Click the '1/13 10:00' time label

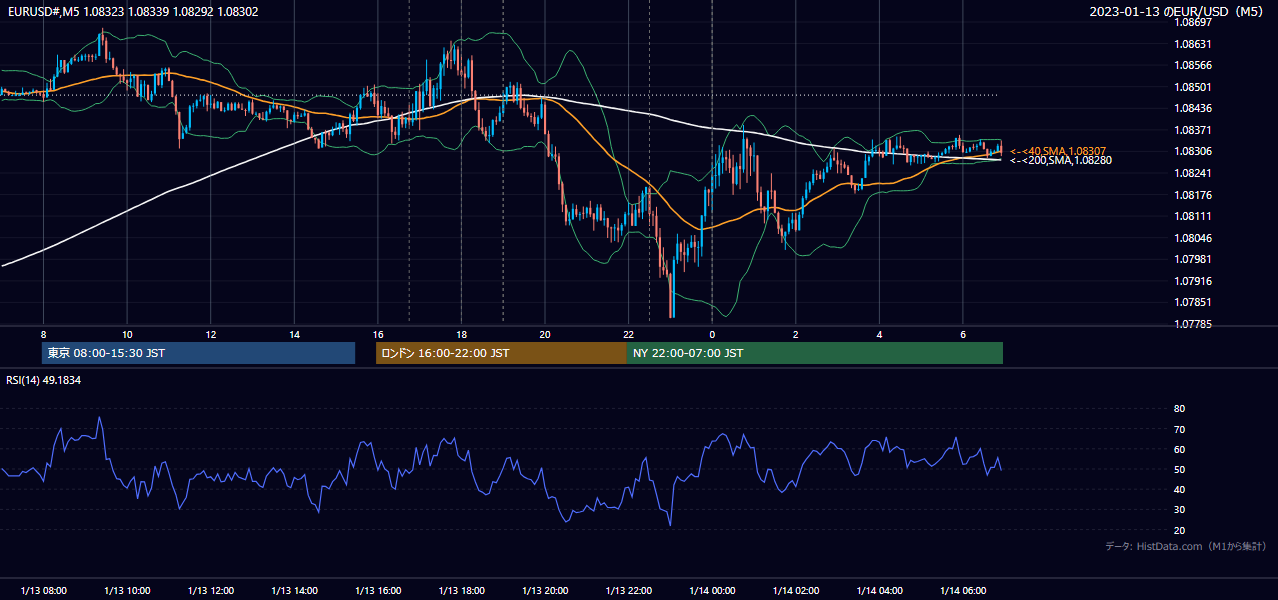[127, 591]
